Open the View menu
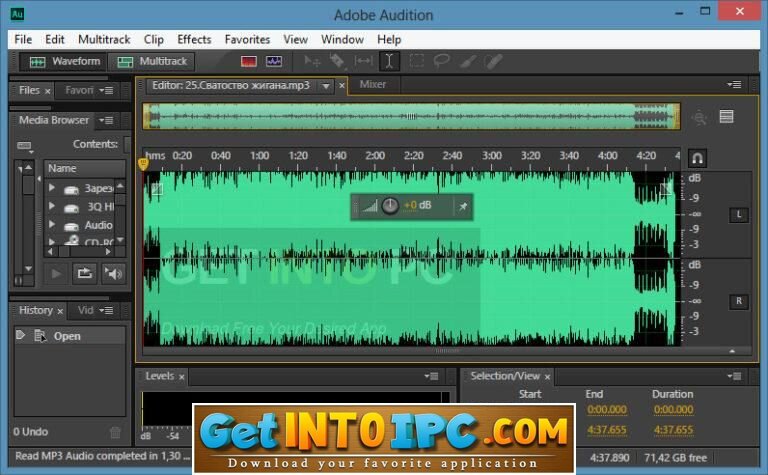The width and height of the screenshot is (768, 475). pyautogui.click(x=295, y=39)
